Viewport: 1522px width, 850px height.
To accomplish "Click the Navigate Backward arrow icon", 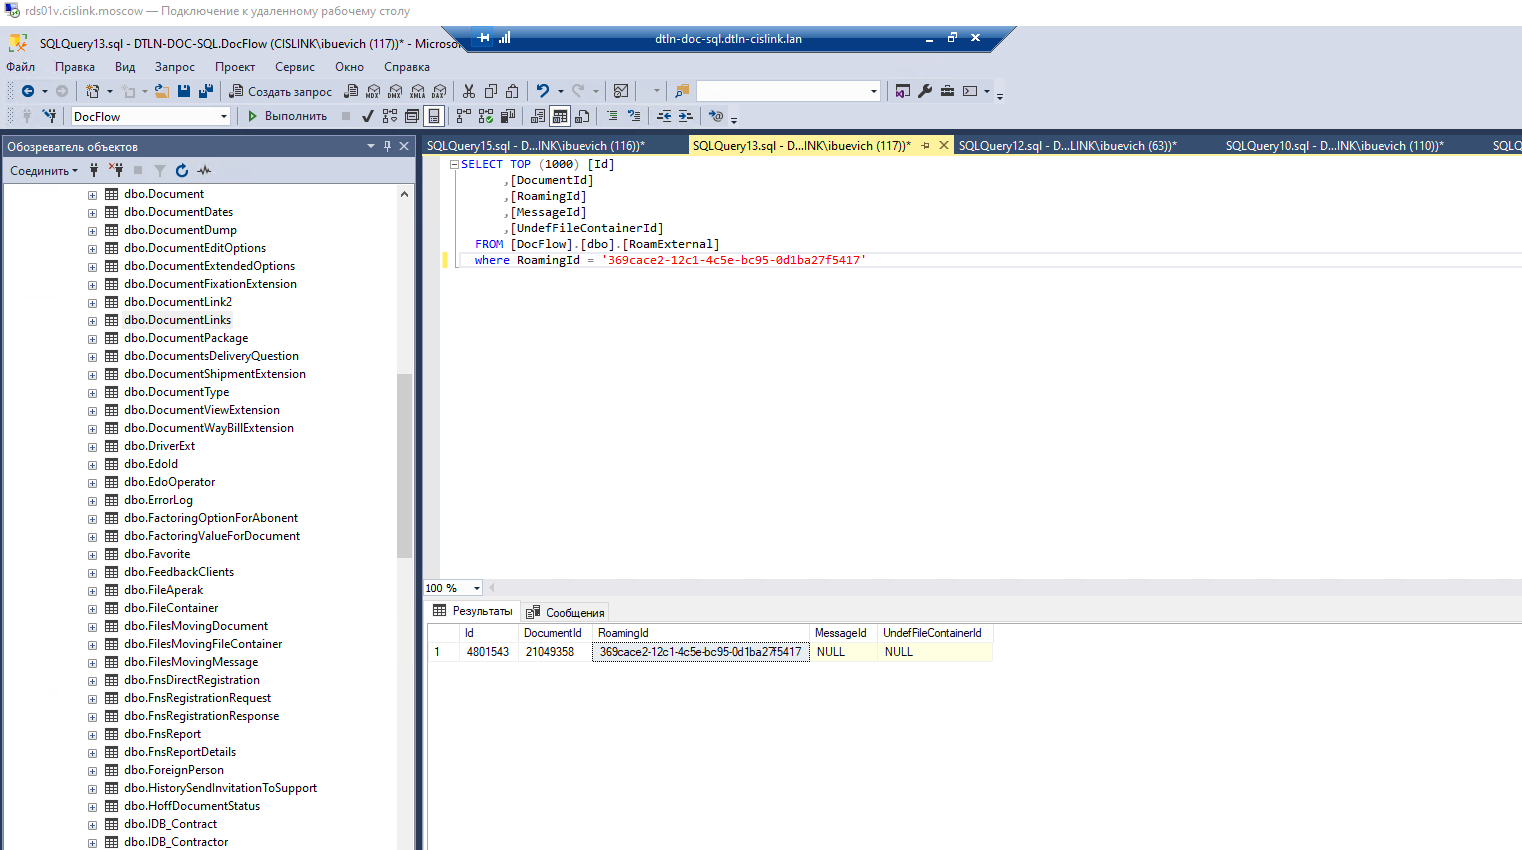I will tap(28, 91).
